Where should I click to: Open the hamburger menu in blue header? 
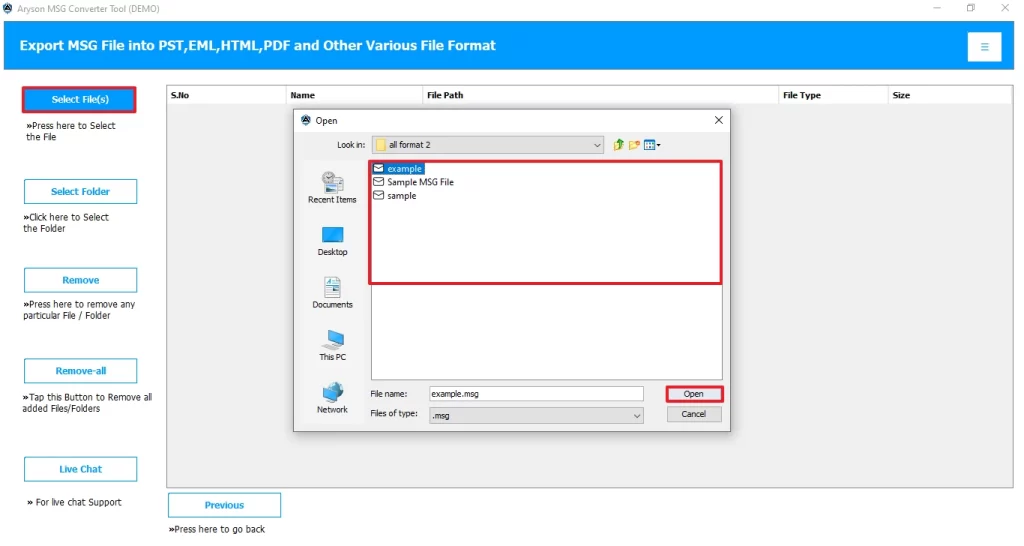984,46
